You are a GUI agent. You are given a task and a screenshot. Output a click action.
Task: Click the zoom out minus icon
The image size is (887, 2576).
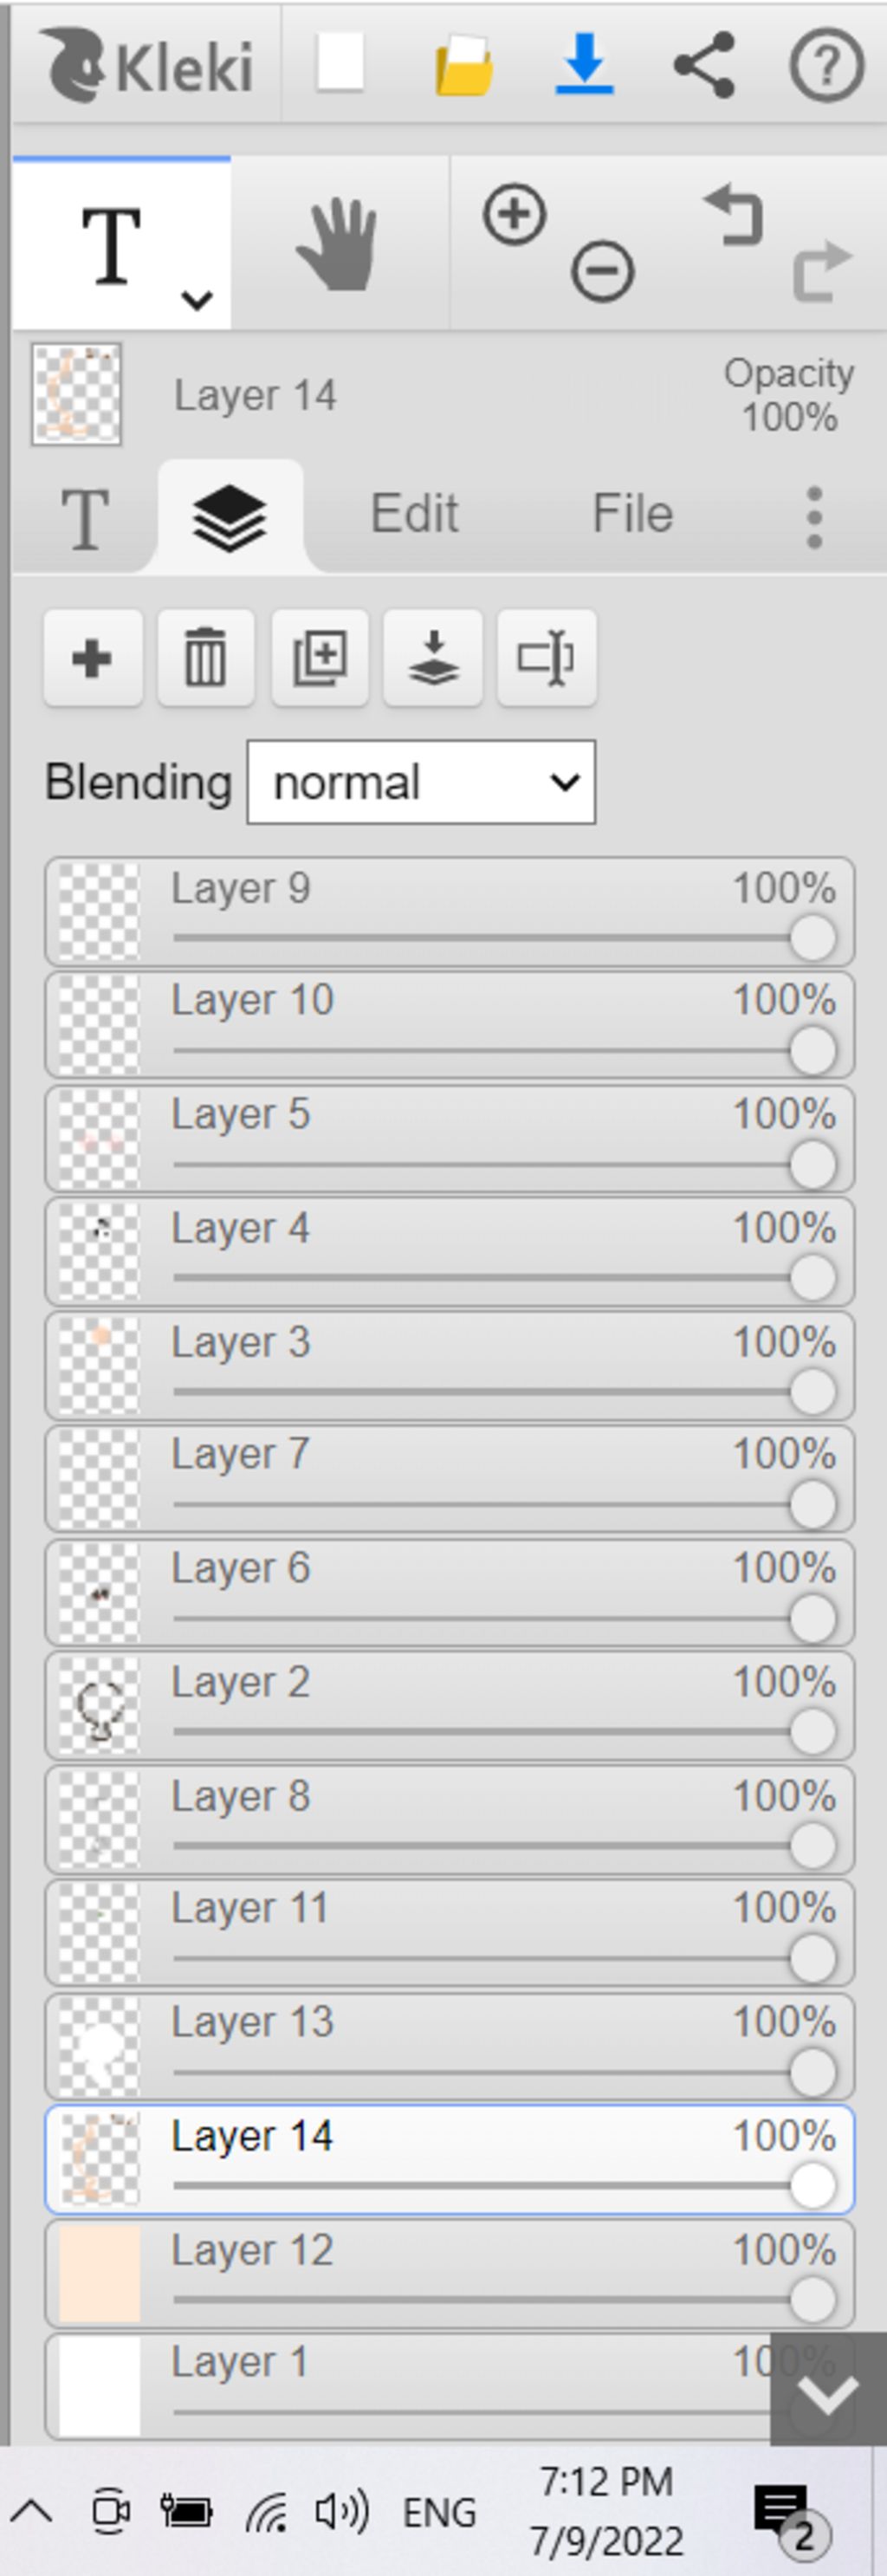[x=602, y=271]
